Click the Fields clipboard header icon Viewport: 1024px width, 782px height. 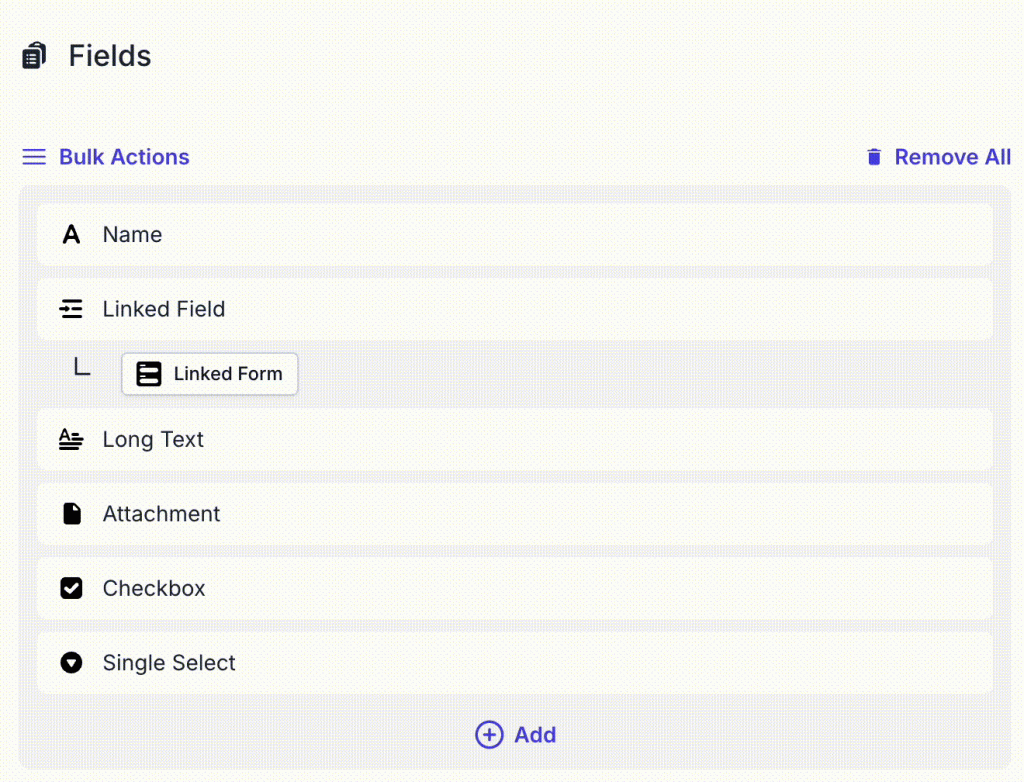pos(35,56)
